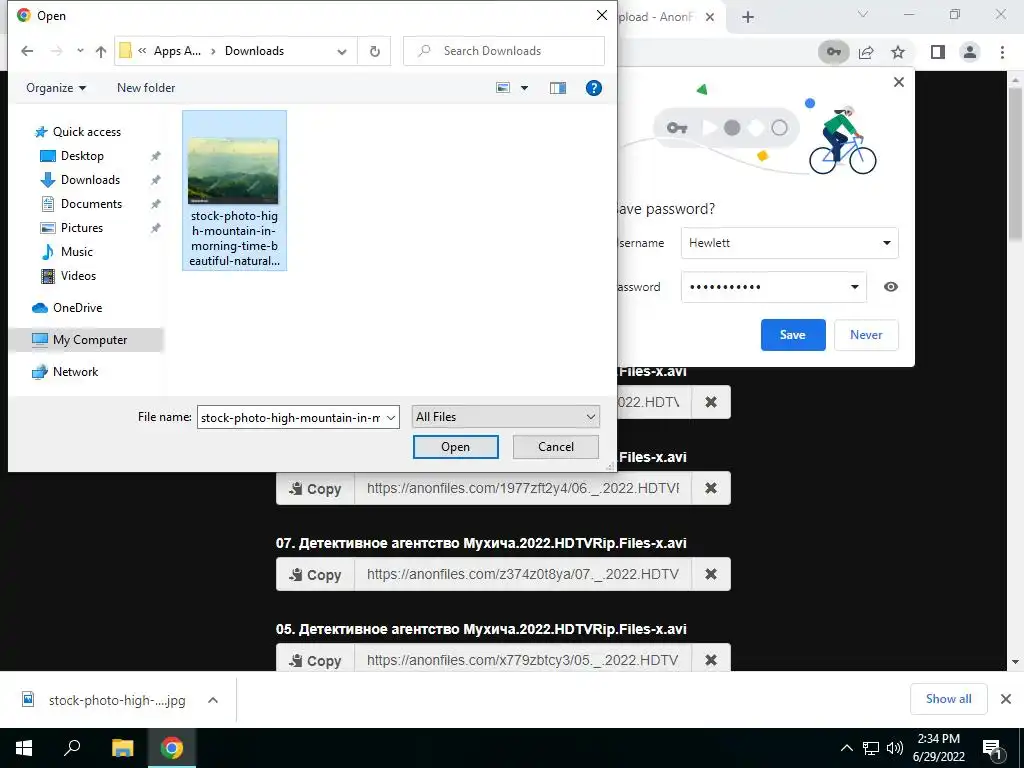Click the password key icon in Chrome
The height and width of the screenshot is (768, 1024).
pos(834,52)
